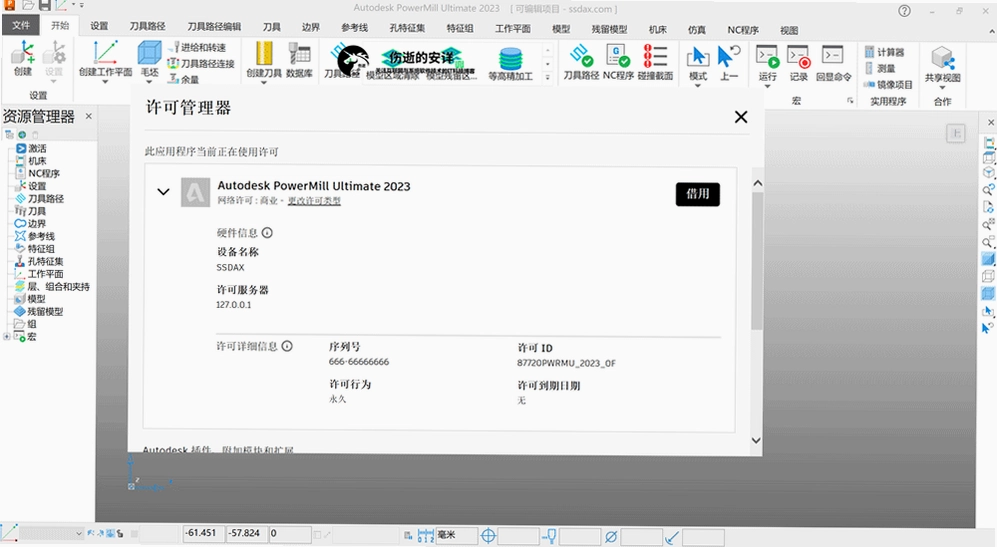Collapse the PowerMill Ultimate 2023 license details
This screenshot has height=547, width=997.
pyautogui.click(x=163, y=191)
